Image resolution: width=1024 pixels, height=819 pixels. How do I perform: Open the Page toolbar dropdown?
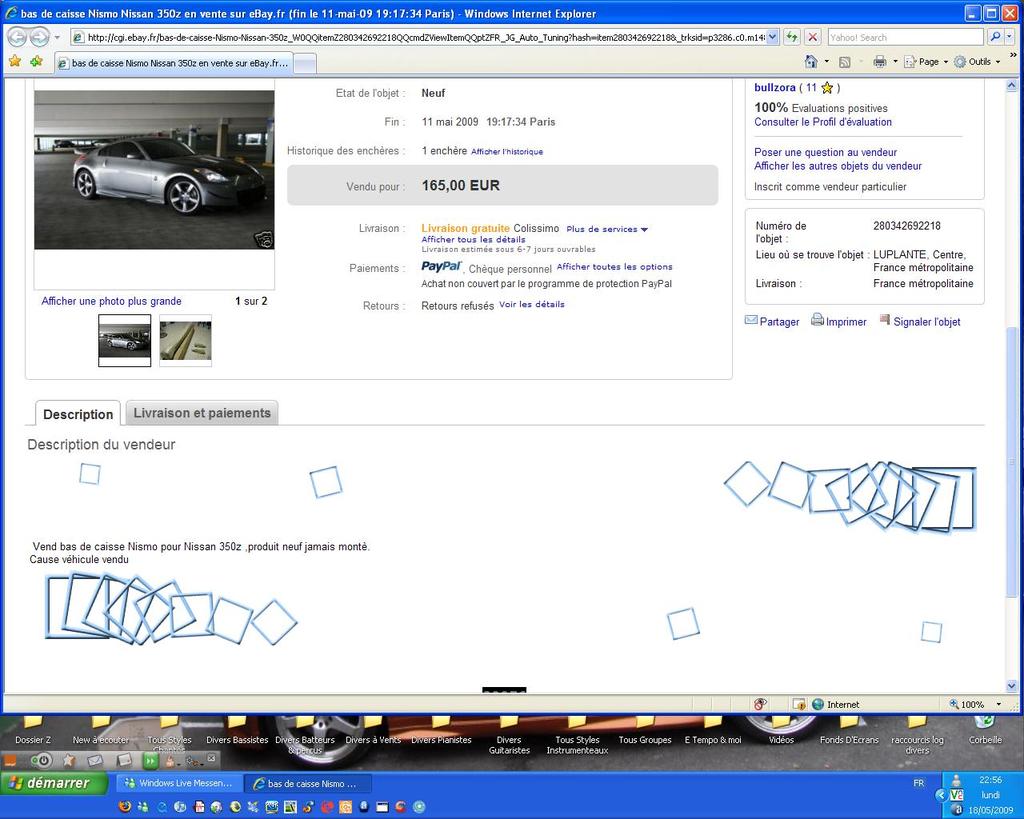point(927,61)
